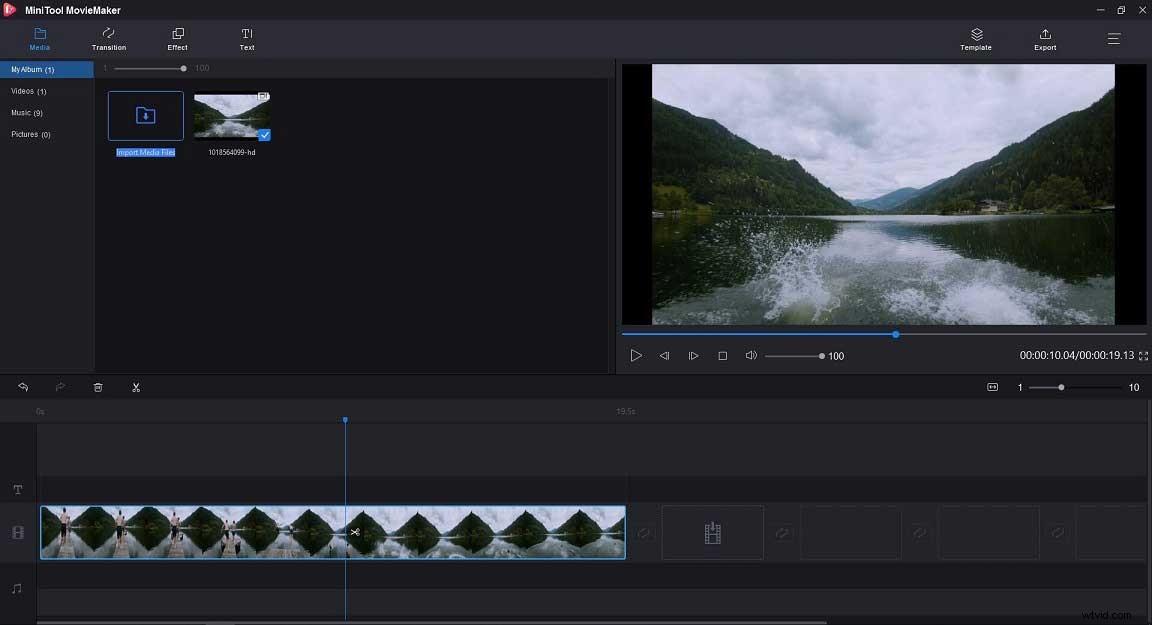Open the Effect tab
Screen dimensions: 1152x625
pos(177,40)
